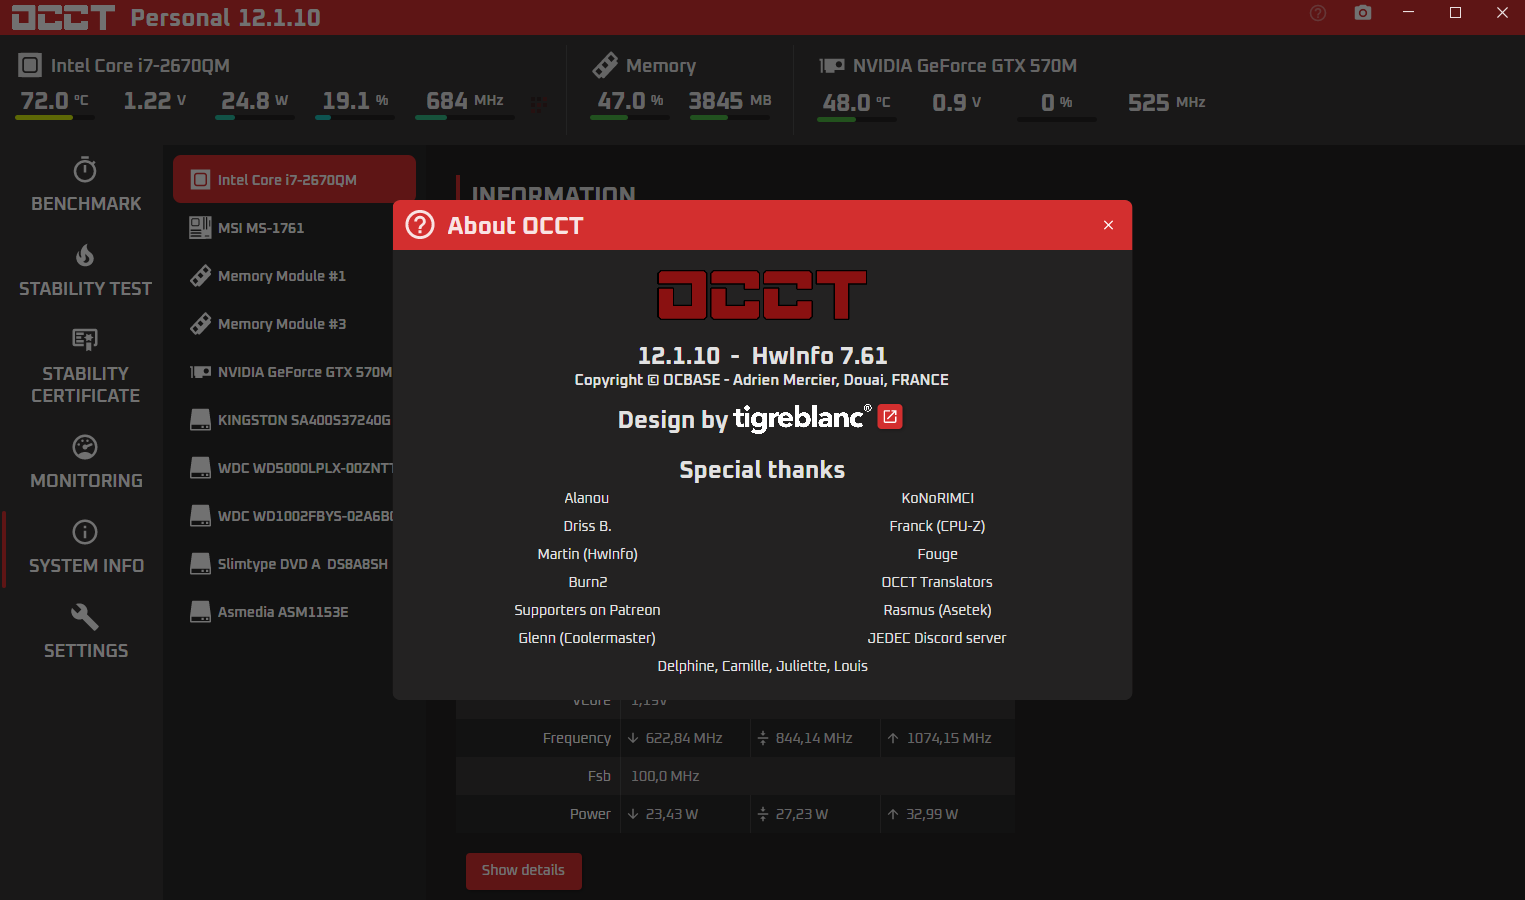Click 'Martin (HwInfo)' in special thanks
The image size is (1525, 900).
click(x=587, y=554)
